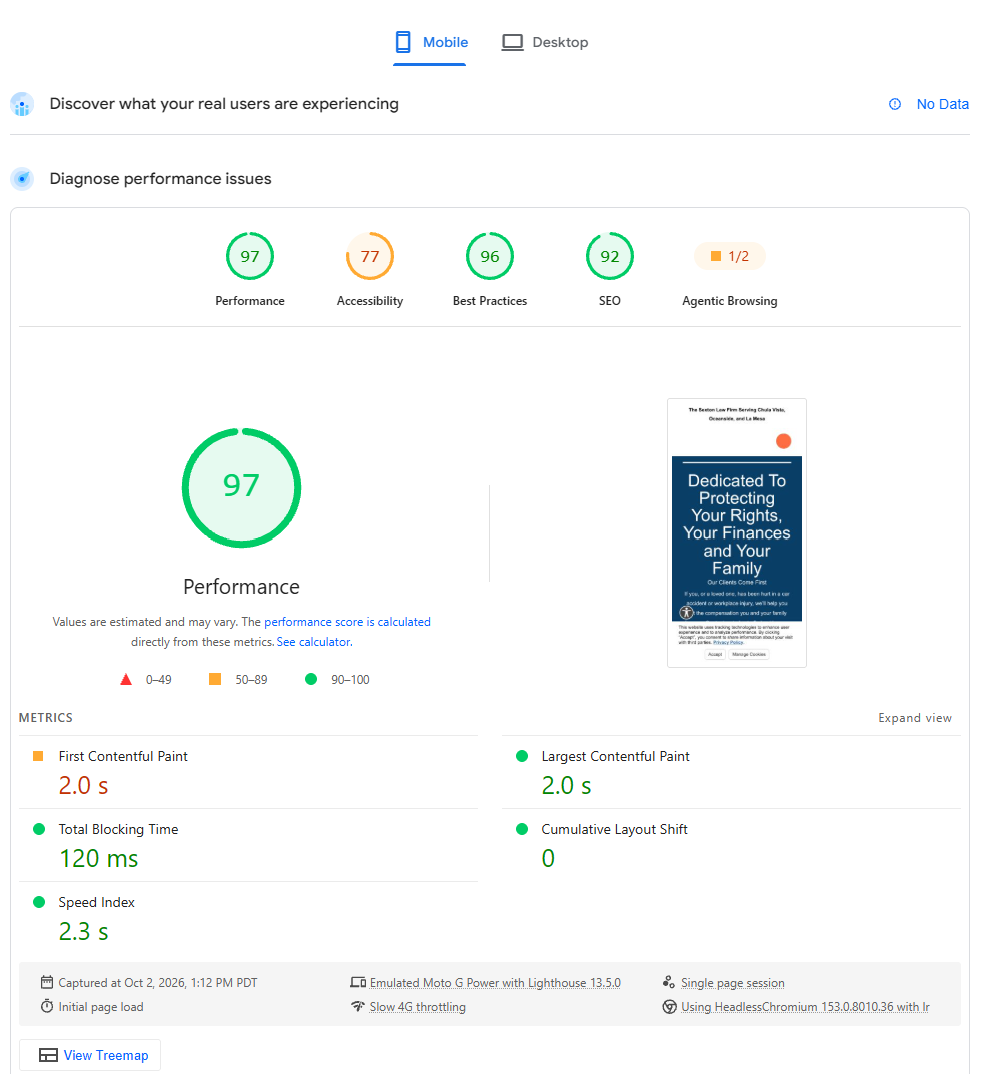Screen dimensions: 982x1074
Task: Click the orange square 50–89 legend icon
Action: 215,679
